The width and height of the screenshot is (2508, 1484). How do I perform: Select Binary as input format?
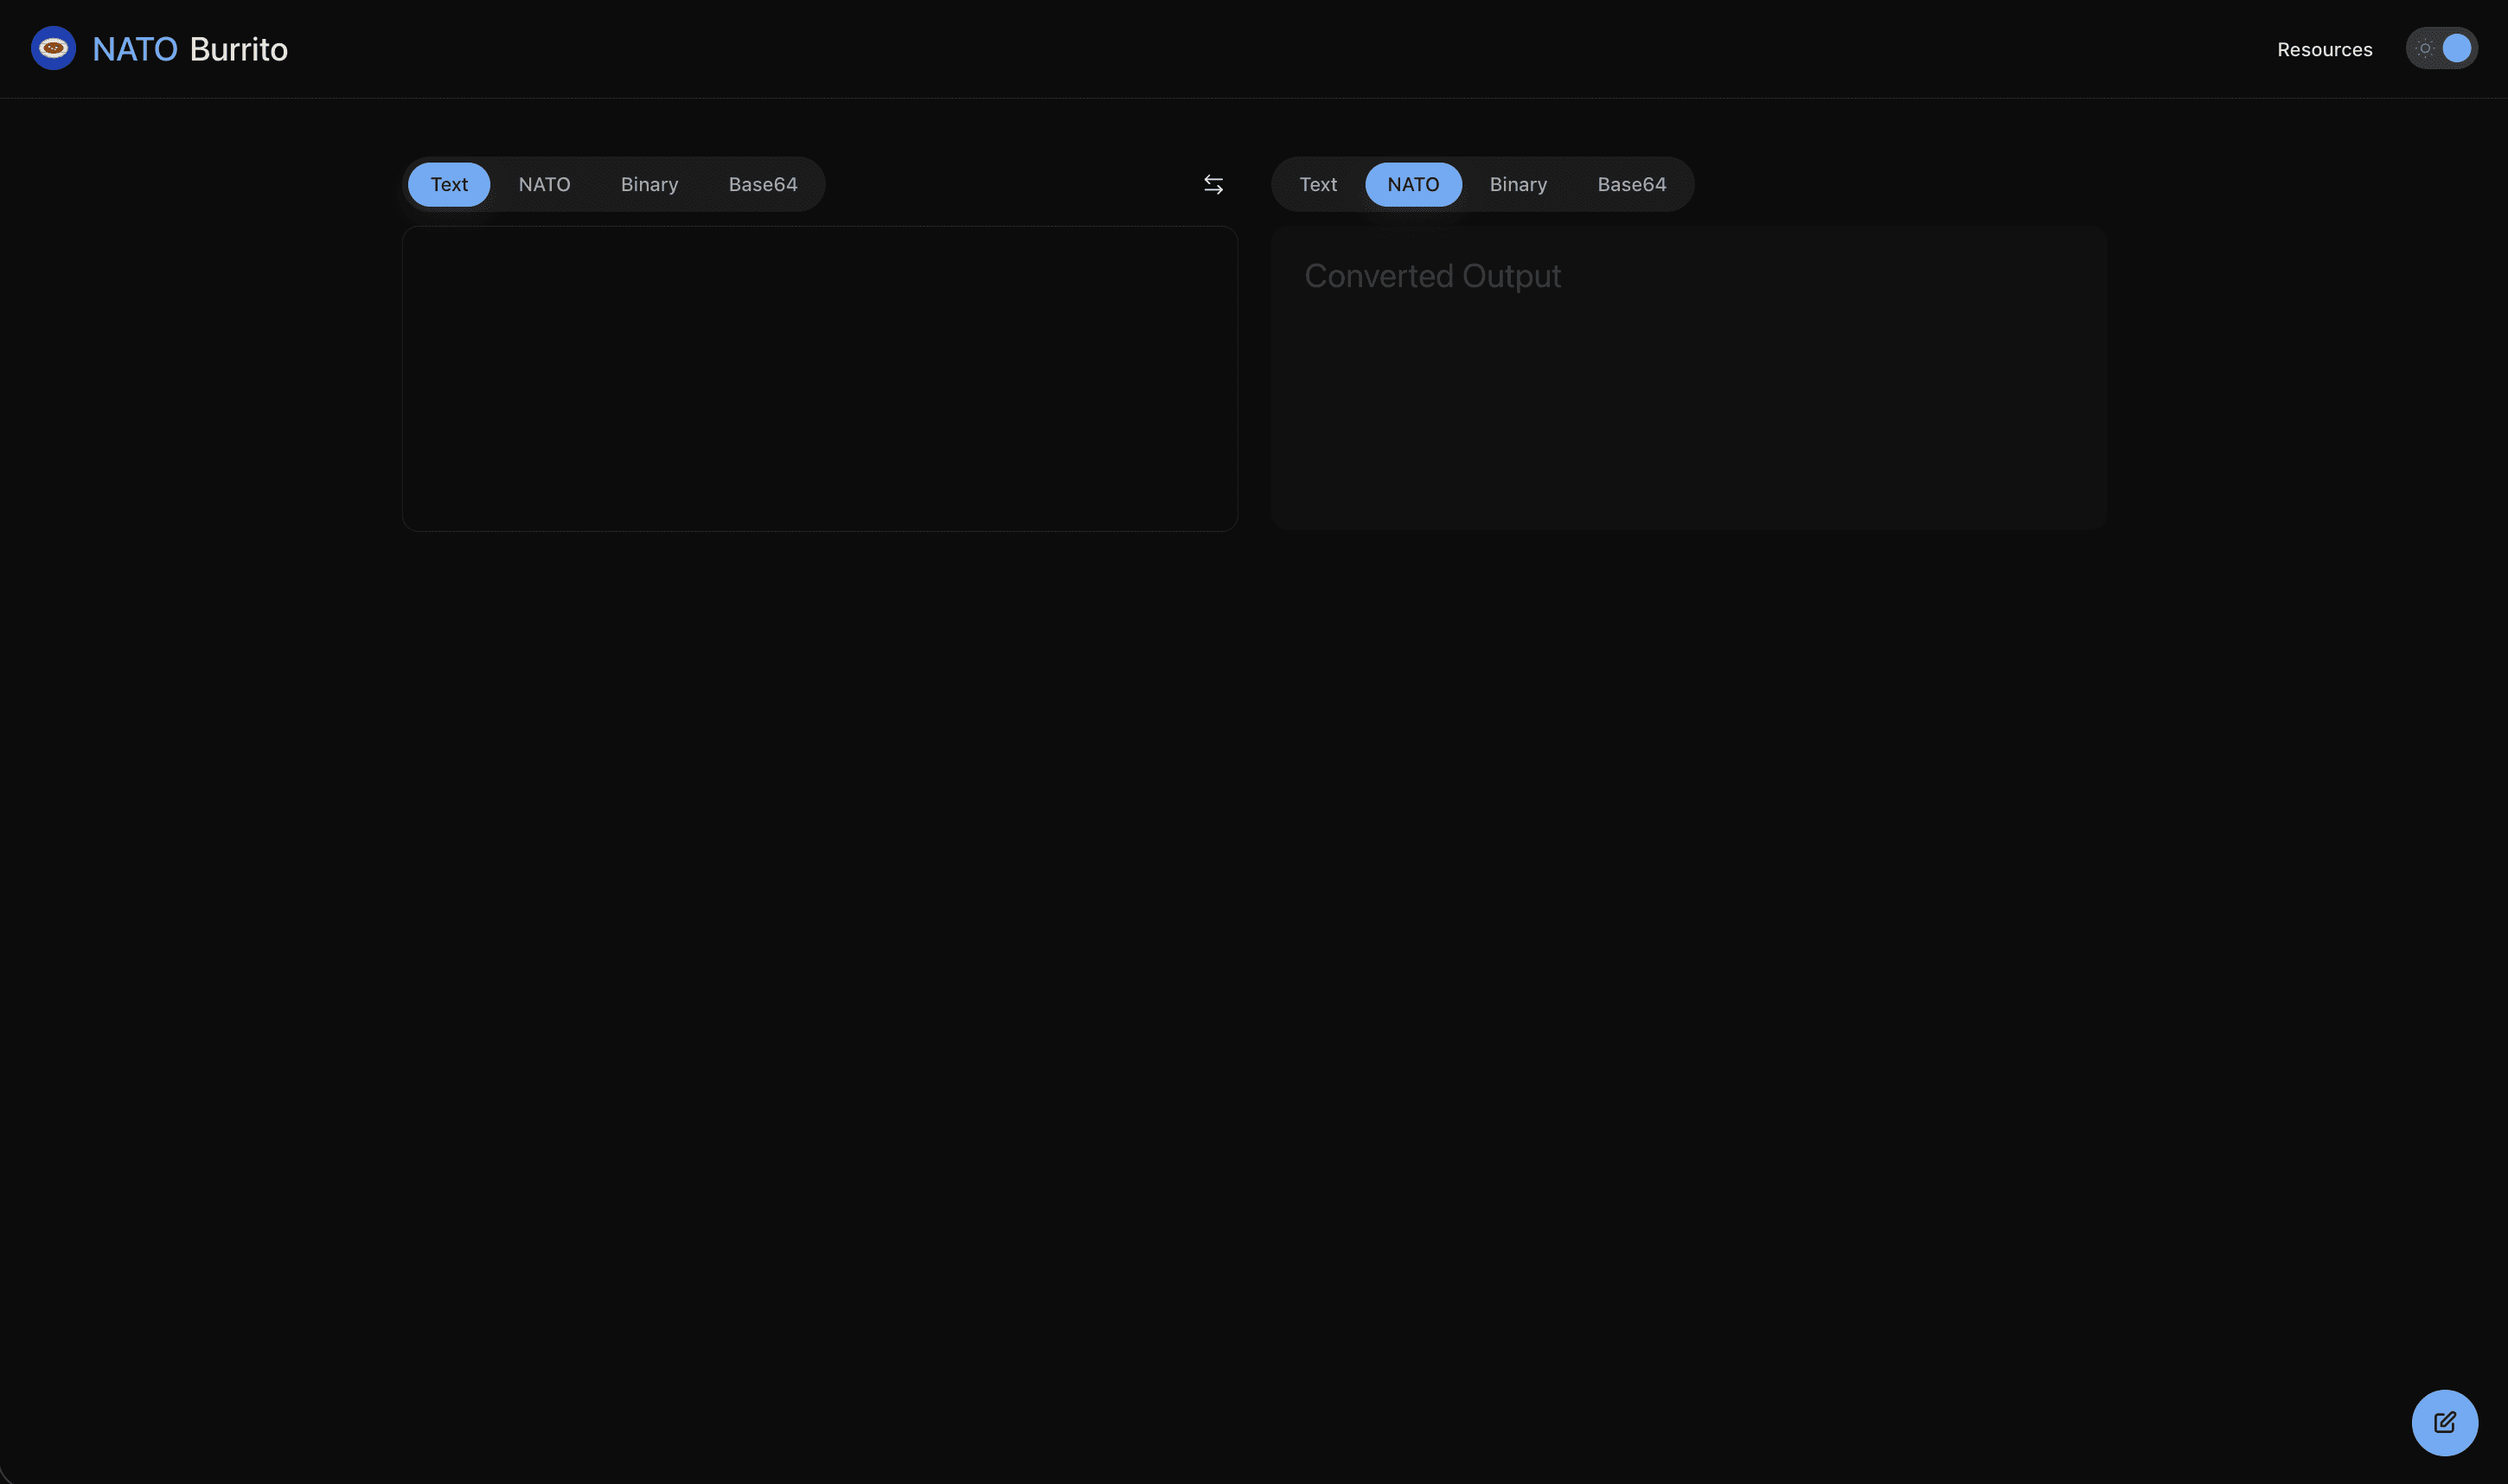point(649,184)
